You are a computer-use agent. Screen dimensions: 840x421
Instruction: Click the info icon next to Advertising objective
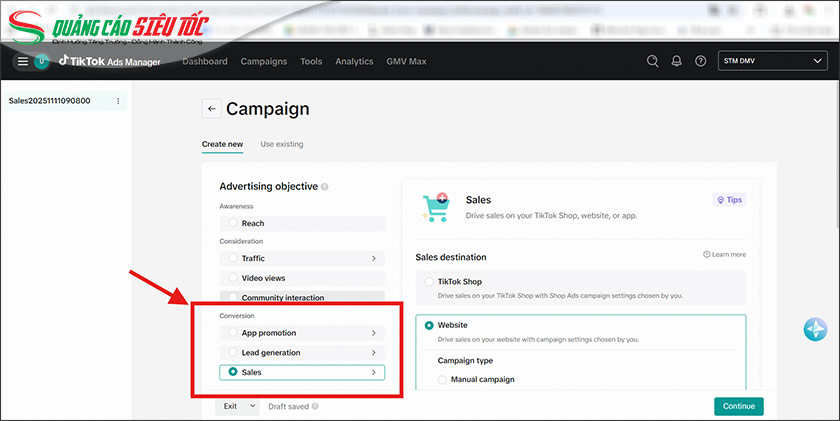pos(325,187)
